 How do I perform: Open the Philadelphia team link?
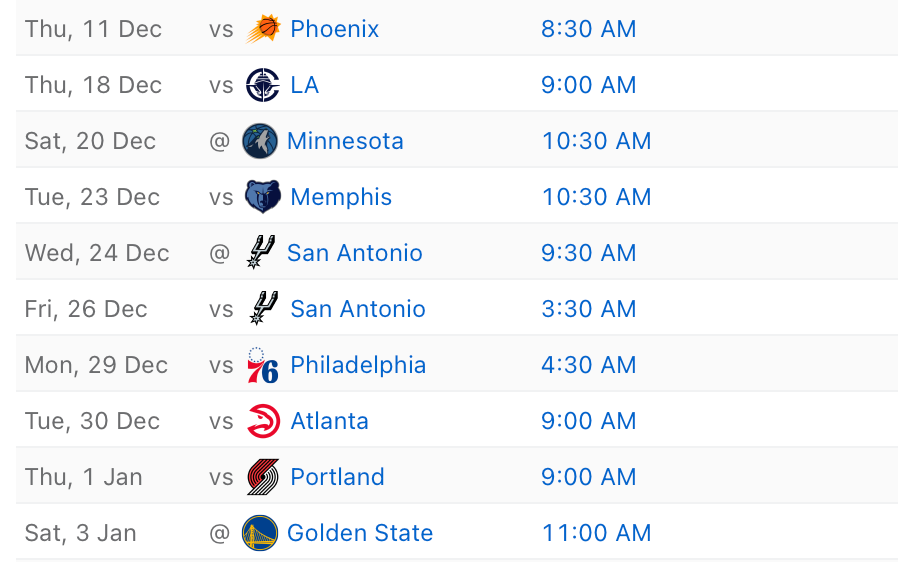(x=358, y=365)
